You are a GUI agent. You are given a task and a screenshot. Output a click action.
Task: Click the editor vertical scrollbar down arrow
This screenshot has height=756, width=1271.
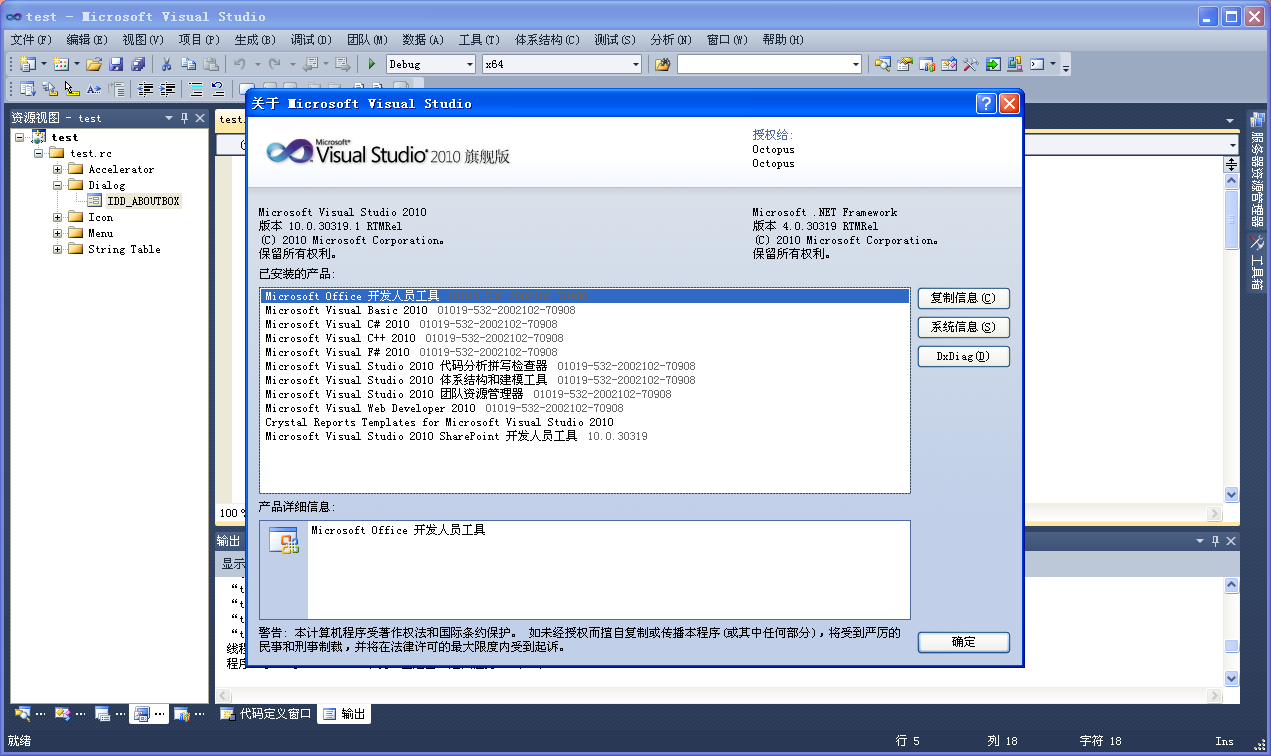click(x=1231, y=495)
